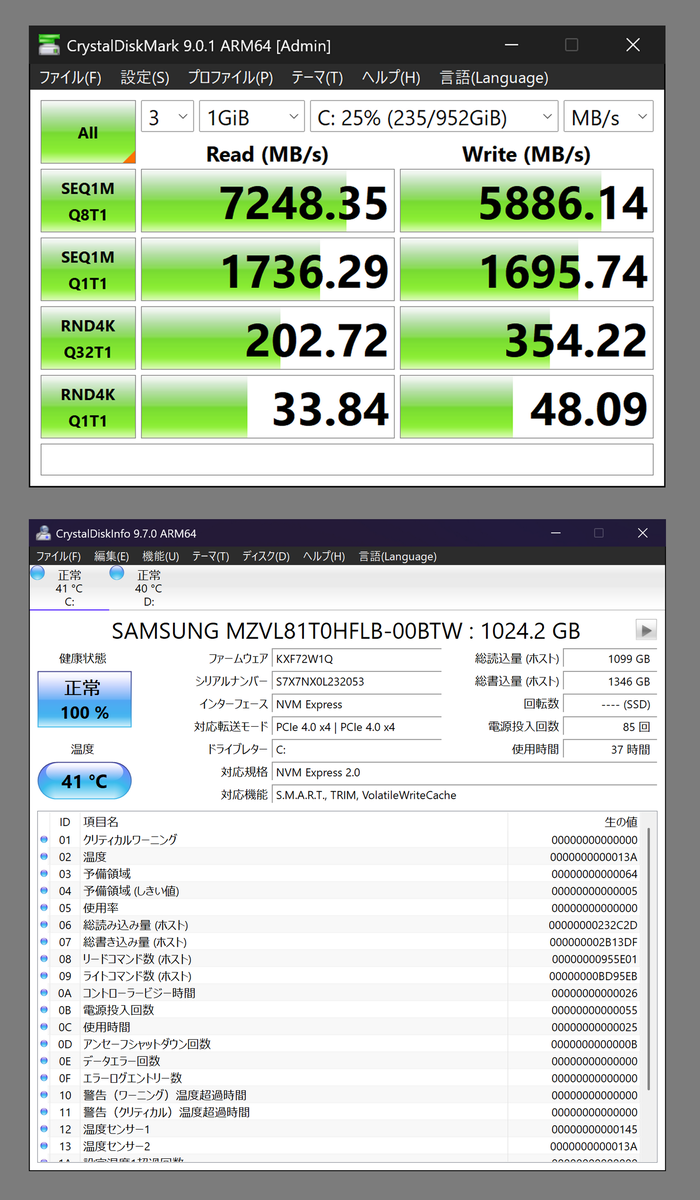
Task: Click the CrystalDiskInfo app icon in title bar
Action: 43,533
